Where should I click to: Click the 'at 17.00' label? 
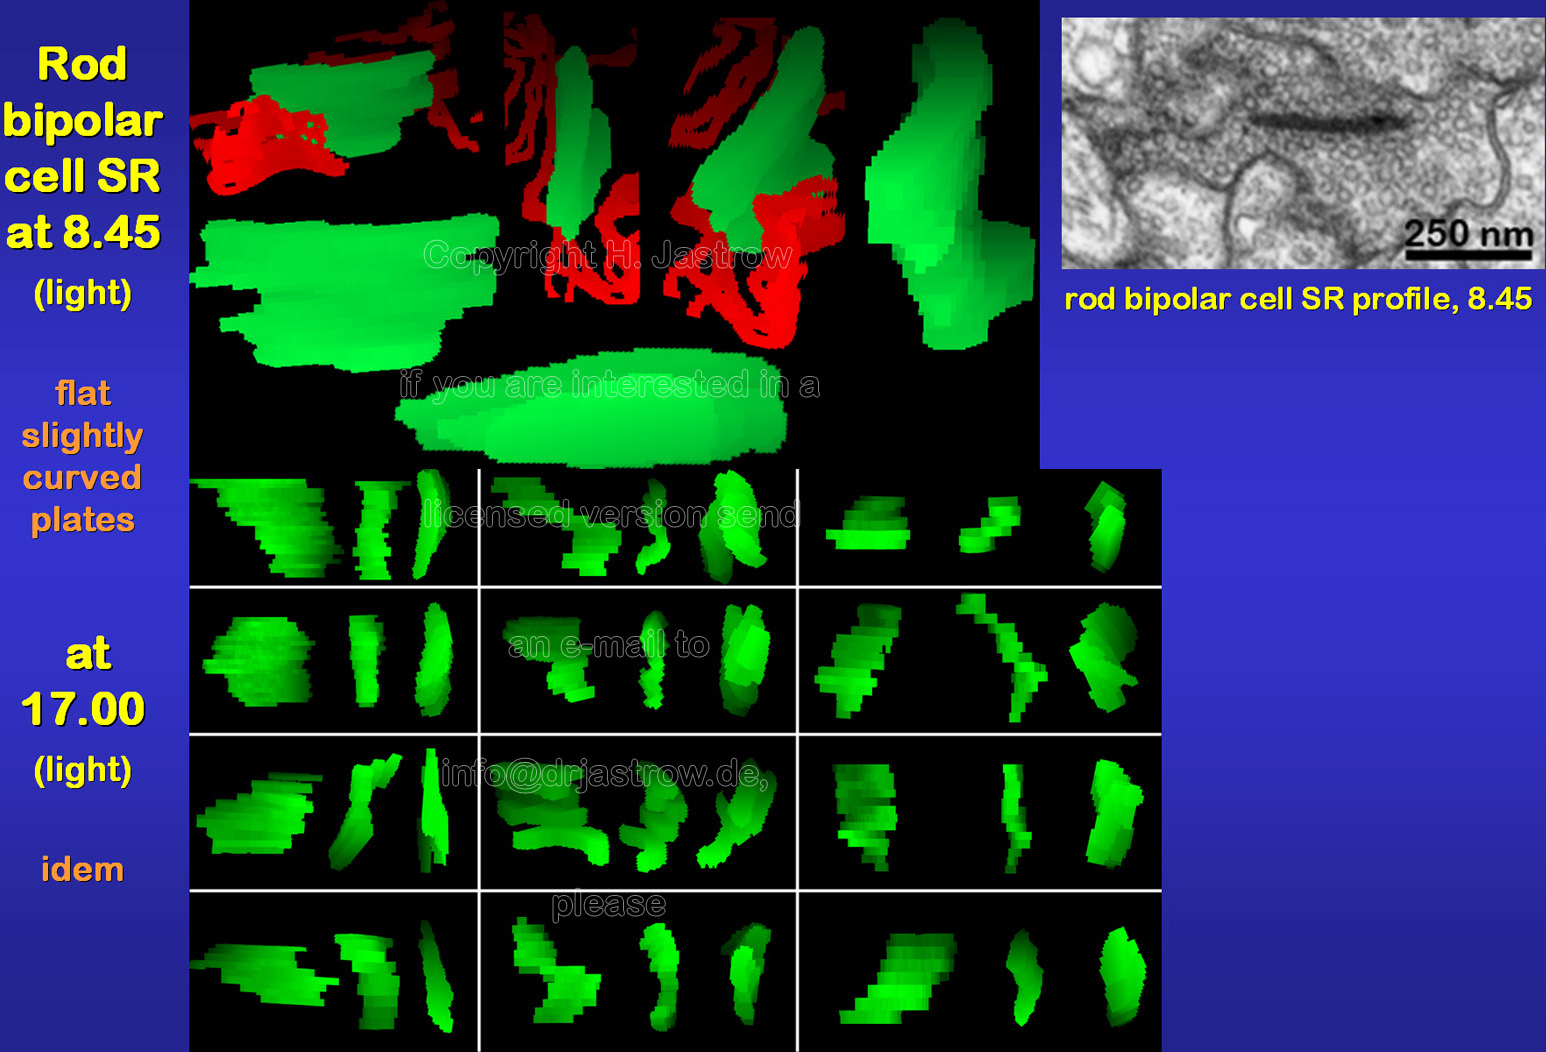click(x=84, y=682)
